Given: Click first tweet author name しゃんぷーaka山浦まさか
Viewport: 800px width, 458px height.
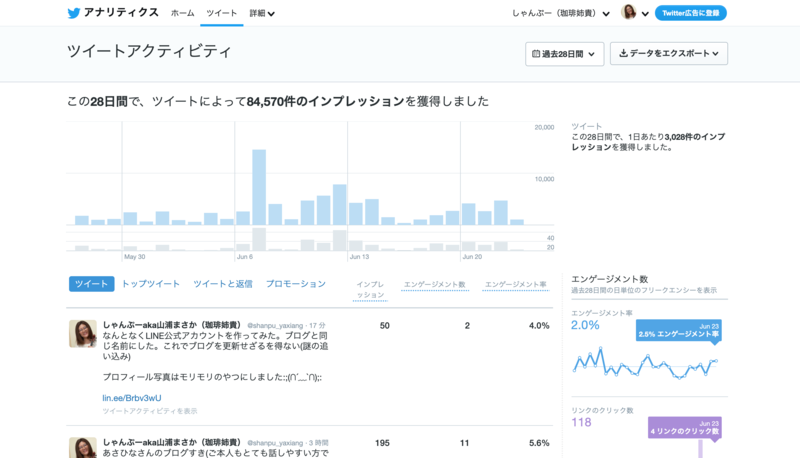Looking at the screenshot, I should 171,325.
